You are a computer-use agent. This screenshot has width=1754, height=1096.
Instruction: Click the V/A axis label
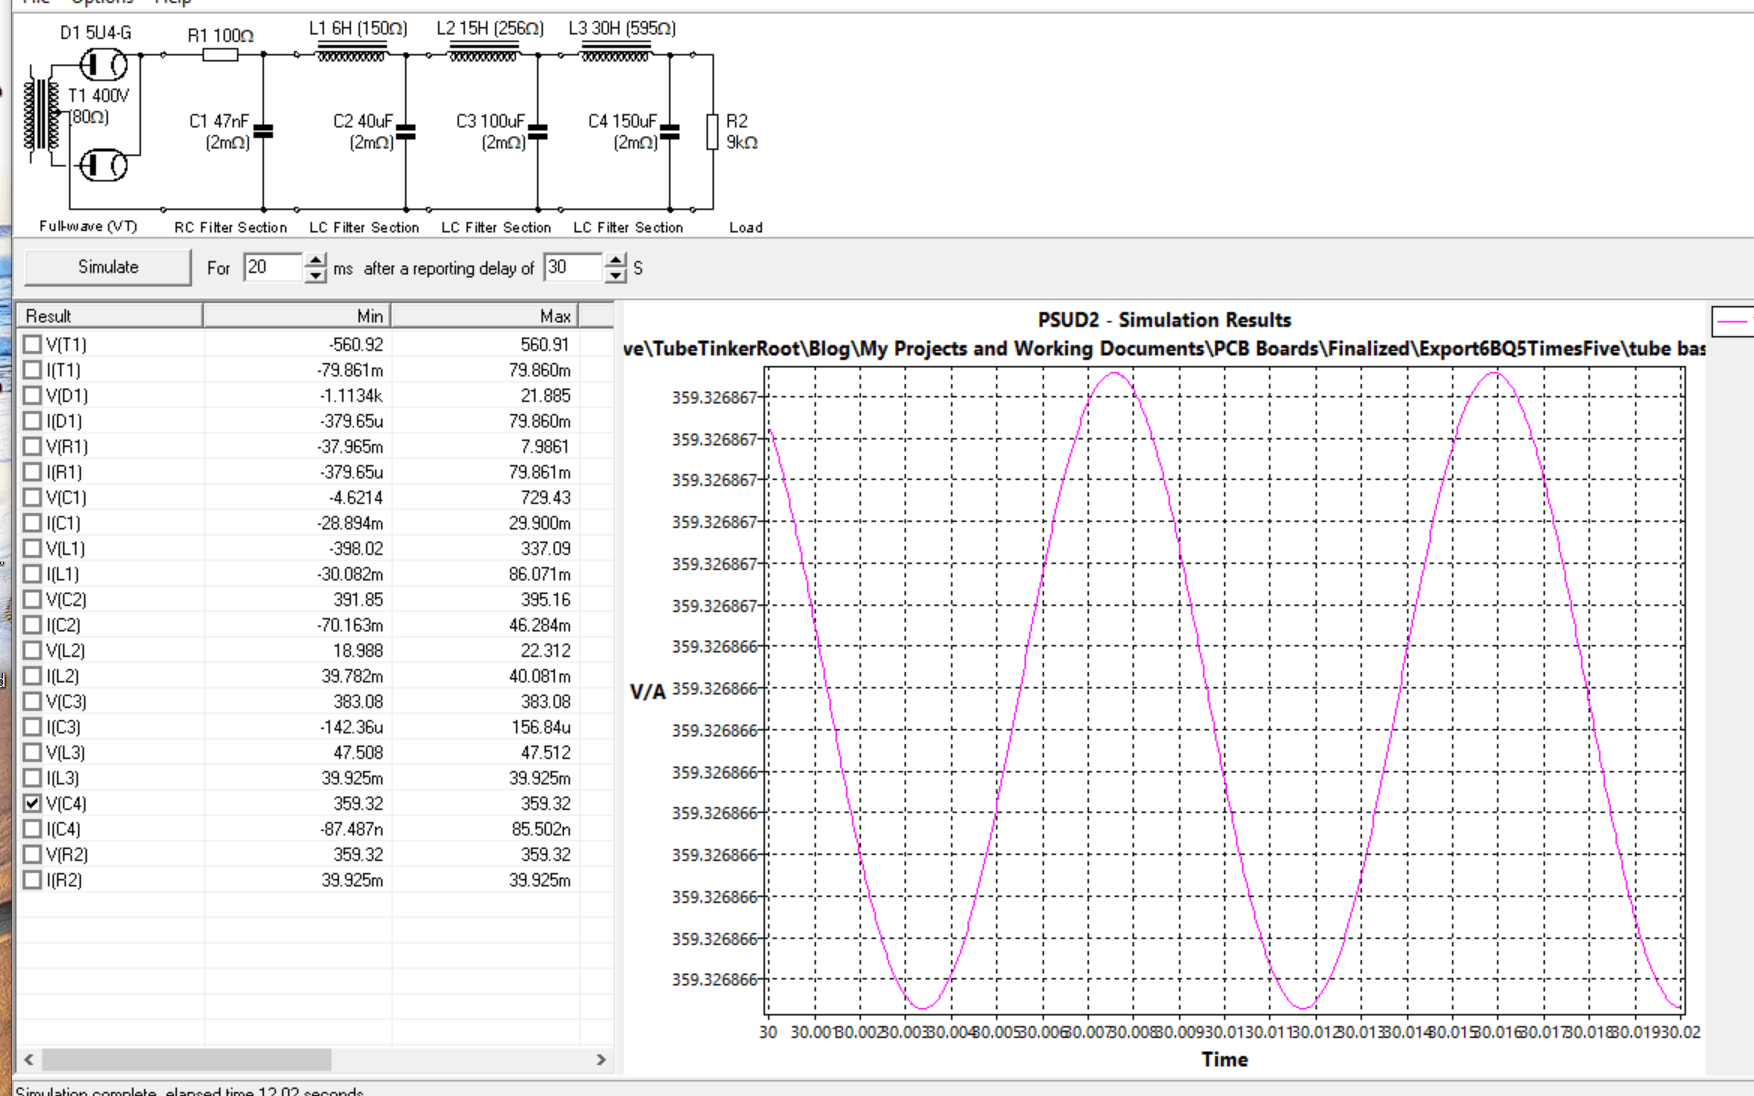(647, 692)
